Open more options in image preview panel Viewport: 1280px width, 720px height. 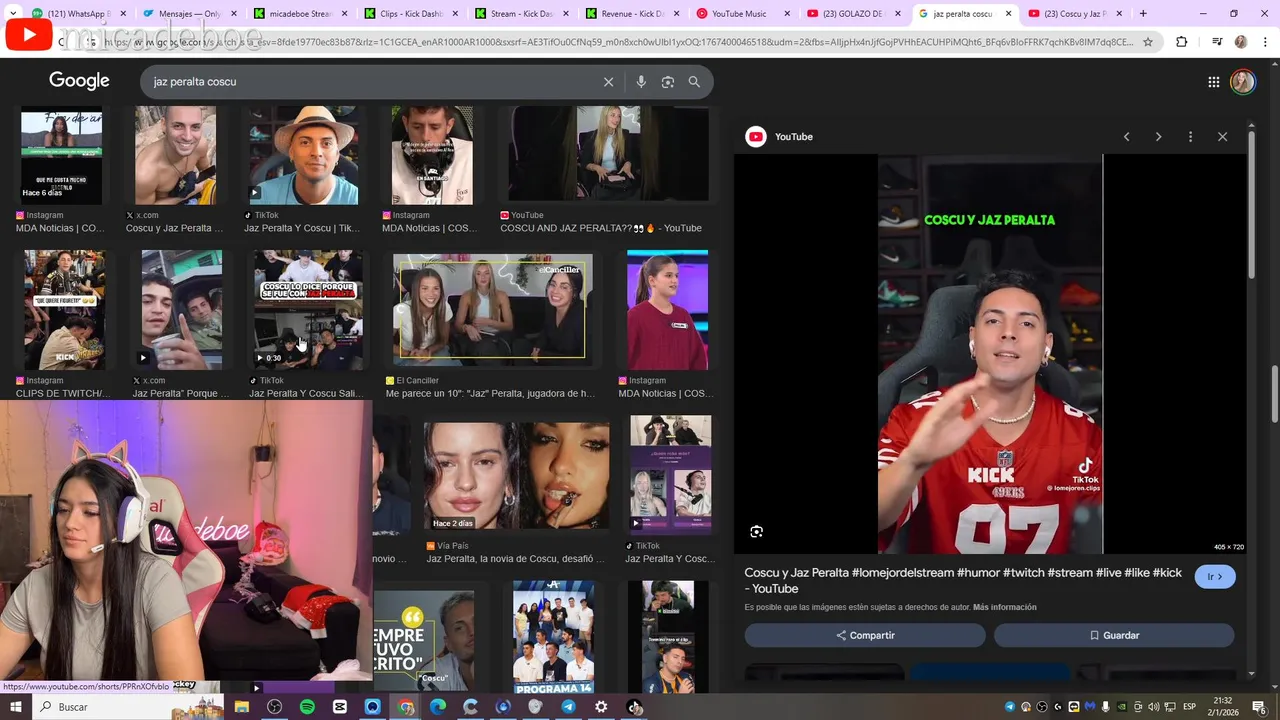(1190, 137)
